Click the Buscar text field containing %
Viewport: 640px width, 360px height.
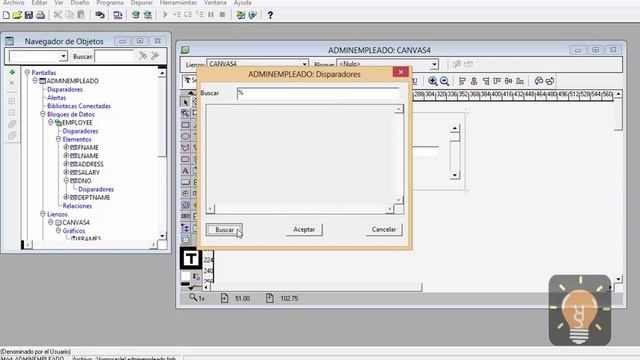point(318,93)
